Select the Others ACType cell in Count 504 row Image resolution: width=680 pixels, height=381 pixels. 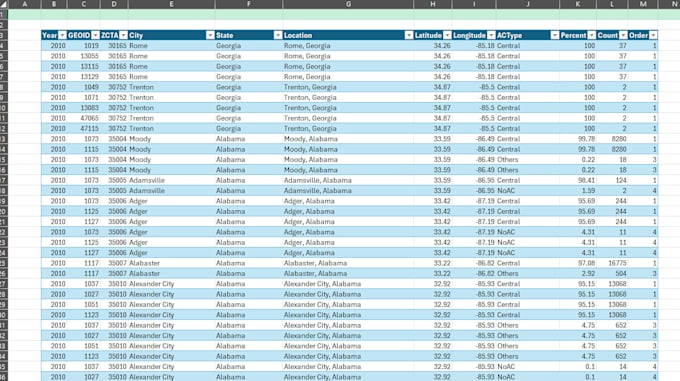click(527, 274)
